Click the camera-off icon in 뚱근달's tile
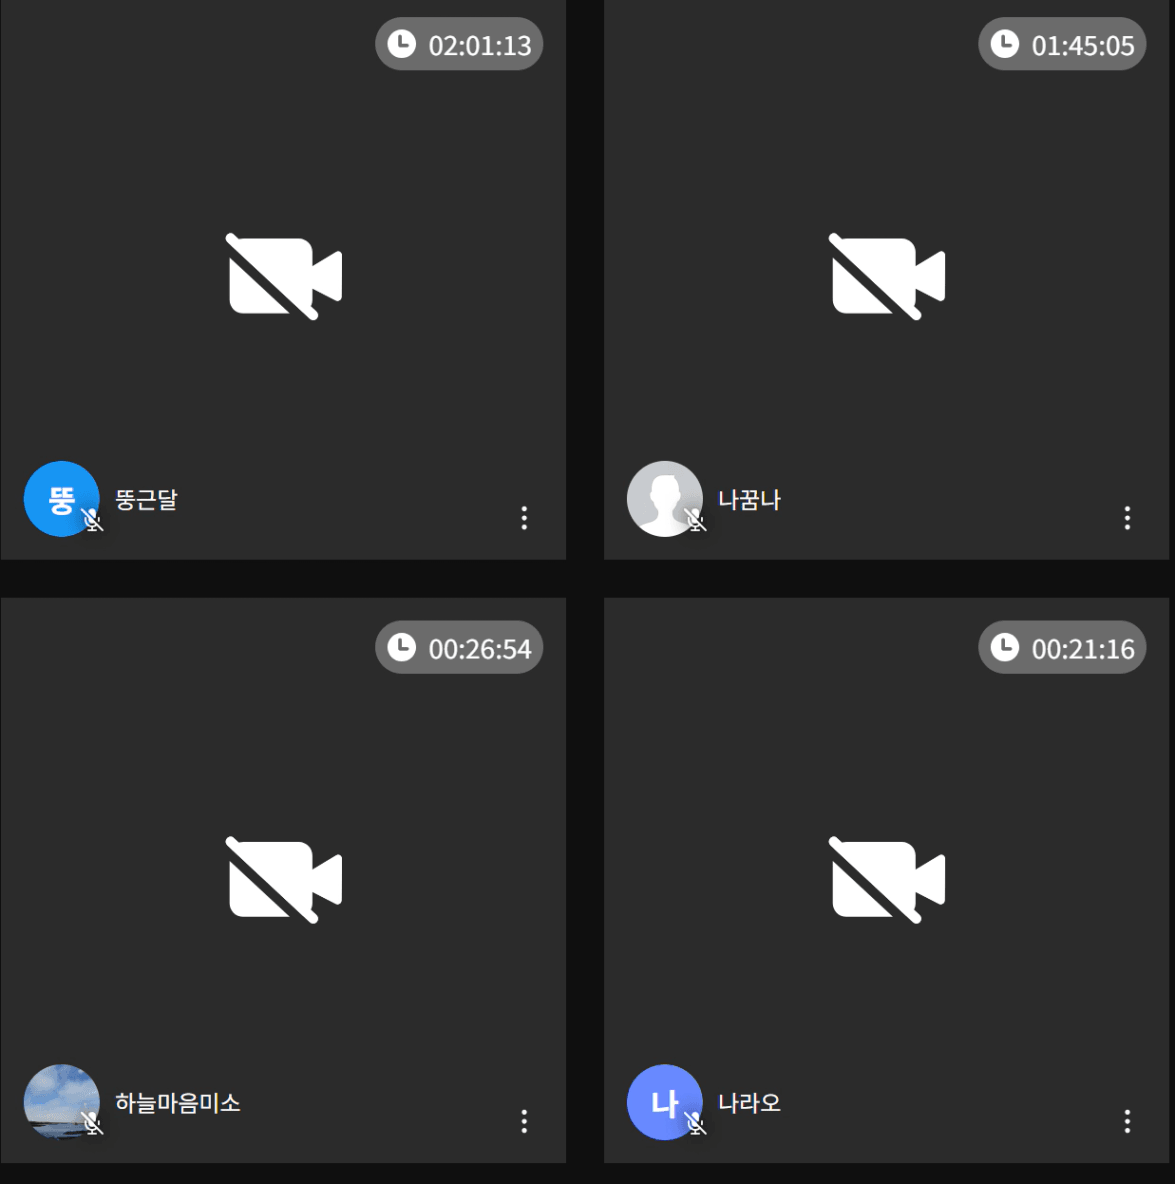The height and width of the screenshot is (1184, 1175). pyautogui.click(x=284, y=276)
